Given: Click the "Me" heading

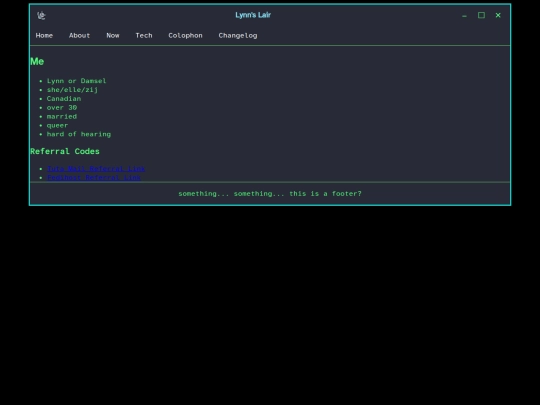Looking at the screenshot, I should tap(37, 62).
